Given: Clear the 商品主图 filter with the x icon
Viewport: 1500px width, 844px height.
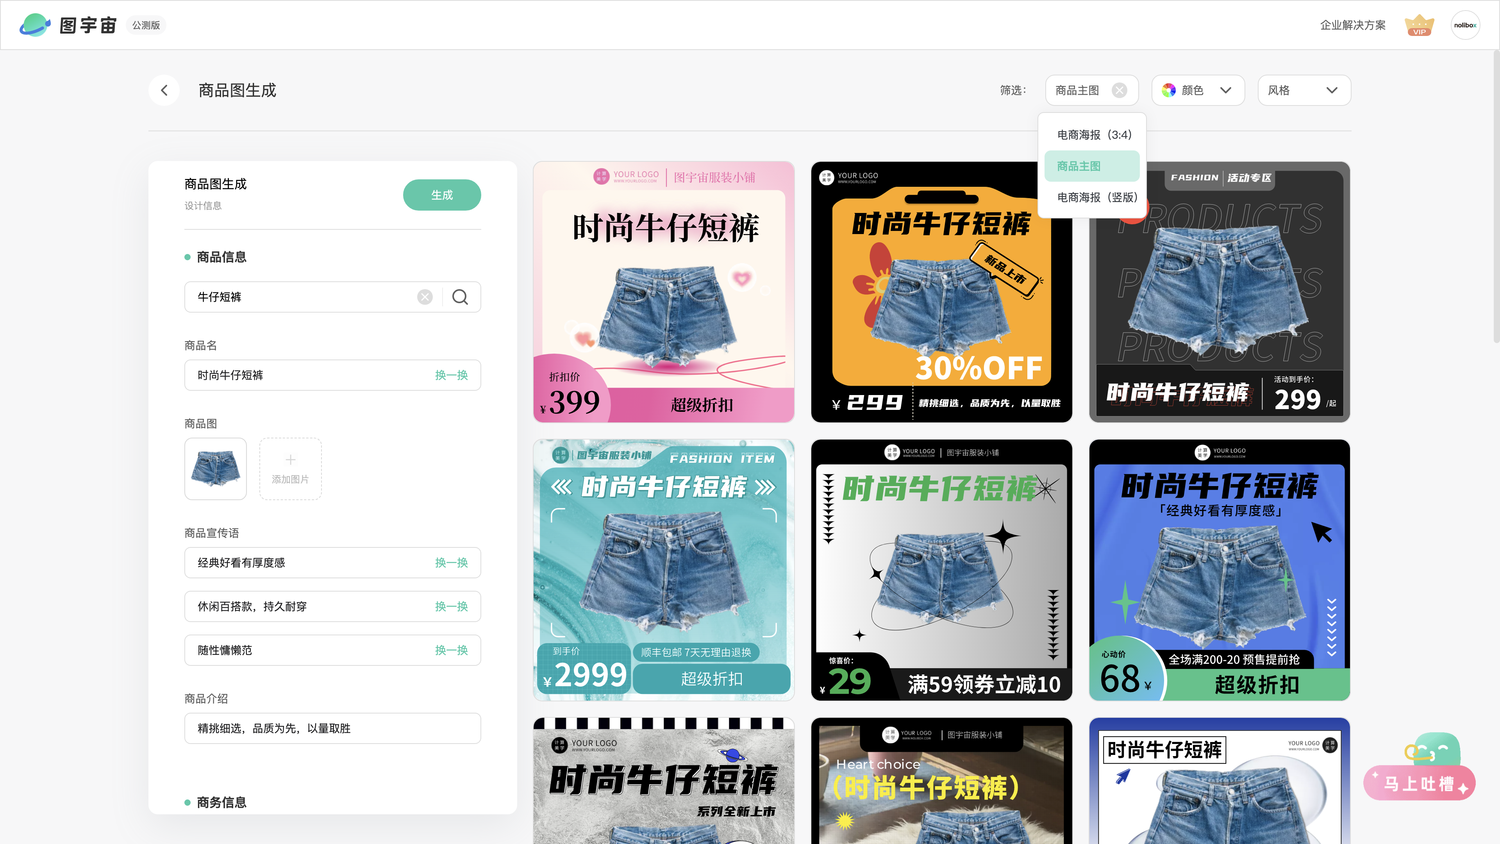Looking at the screenshot, I should (1119, 90).
